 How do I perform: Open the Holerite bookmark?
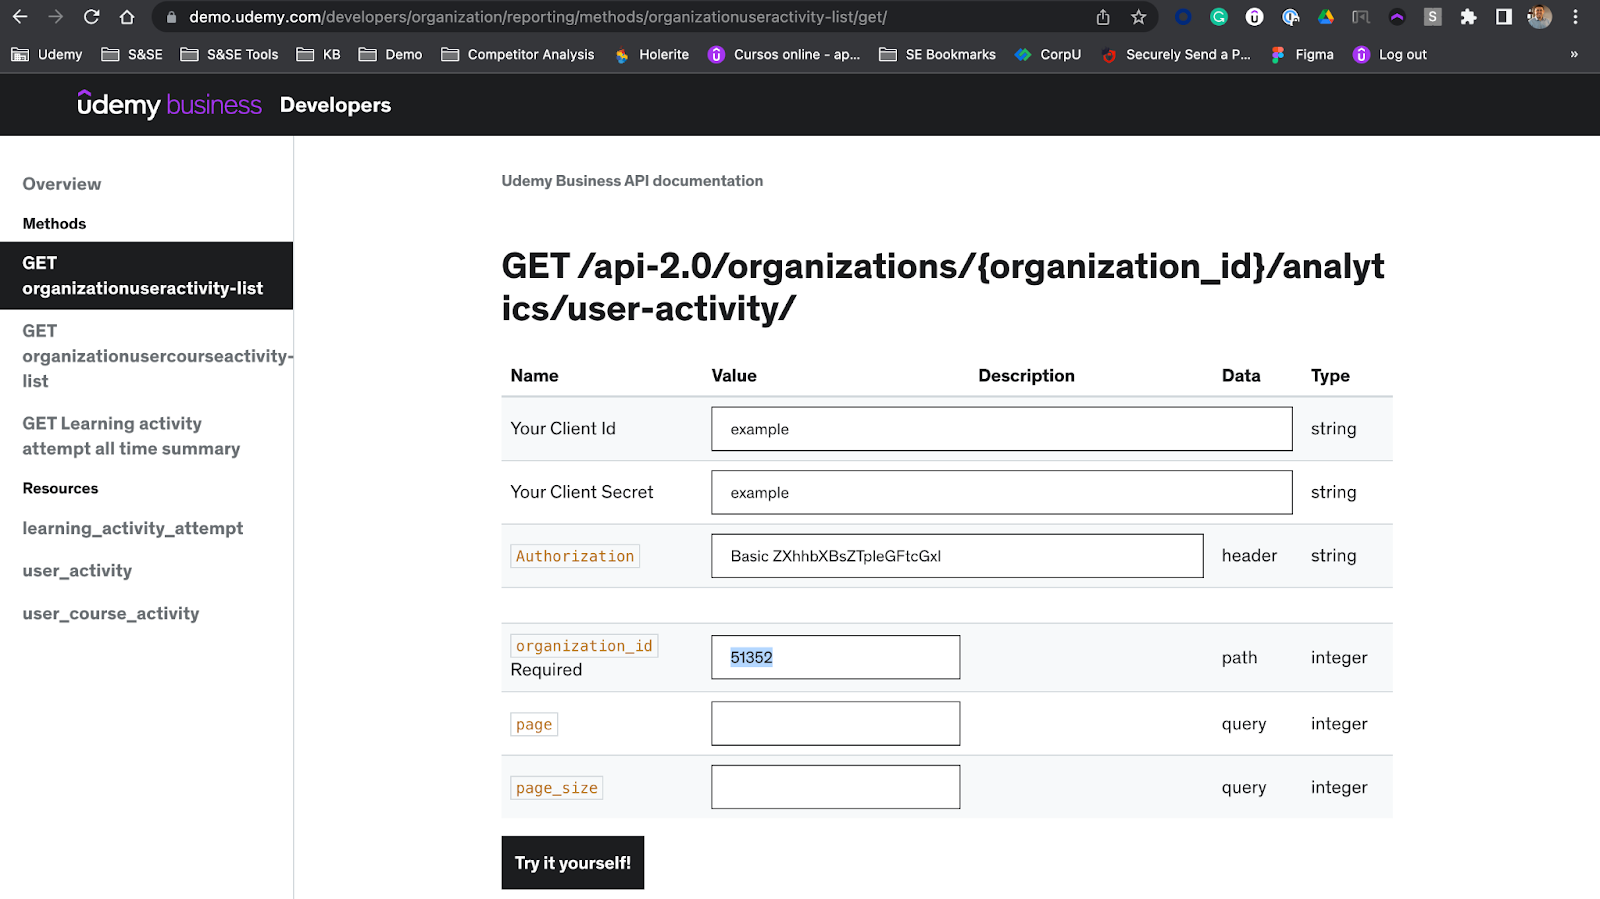coord(652,55)
